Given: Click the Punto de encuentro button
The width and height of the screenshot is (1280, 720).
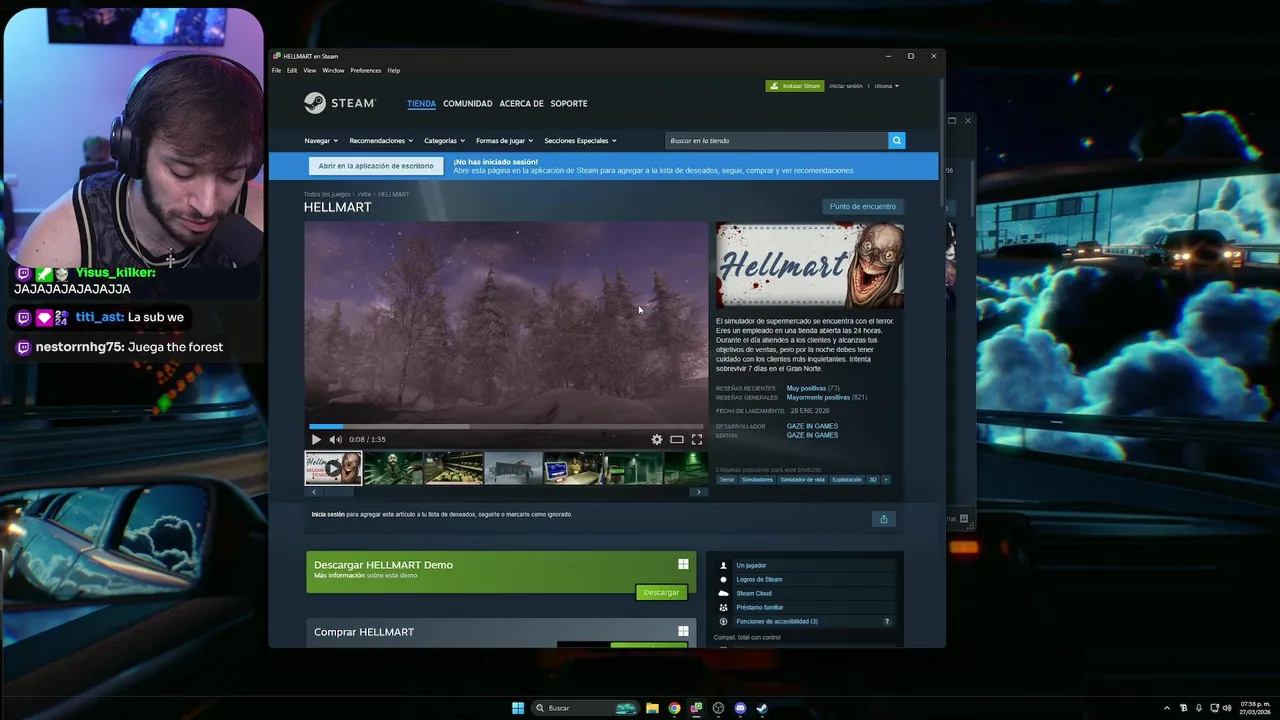Looking at the screenshot, I should click(x=862, y=206).
